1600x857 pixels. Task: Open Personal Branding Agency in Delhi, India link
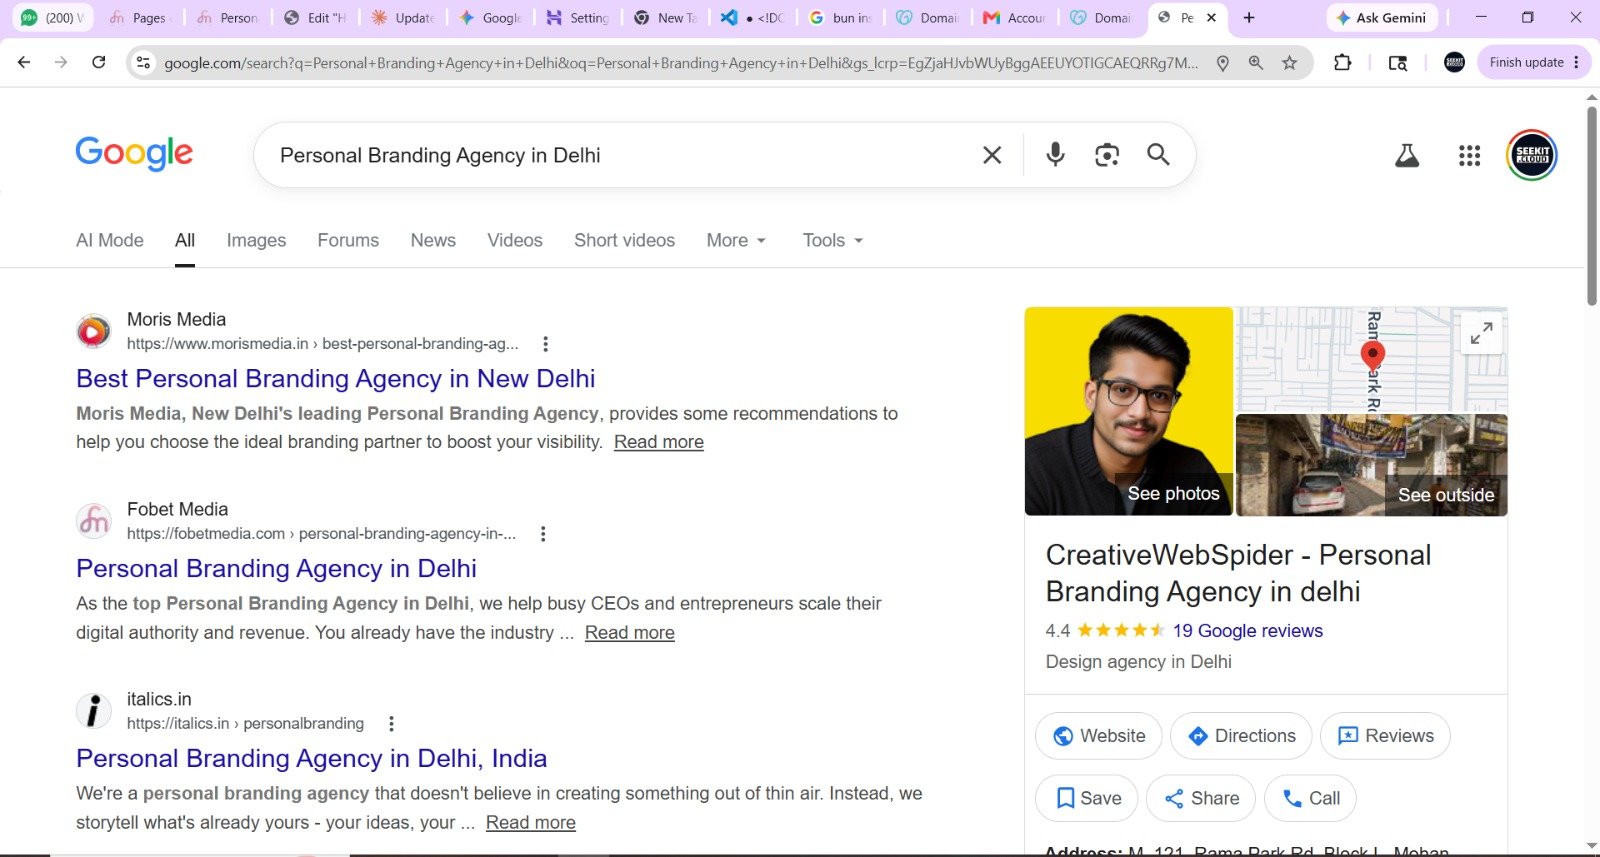[312, 759]
